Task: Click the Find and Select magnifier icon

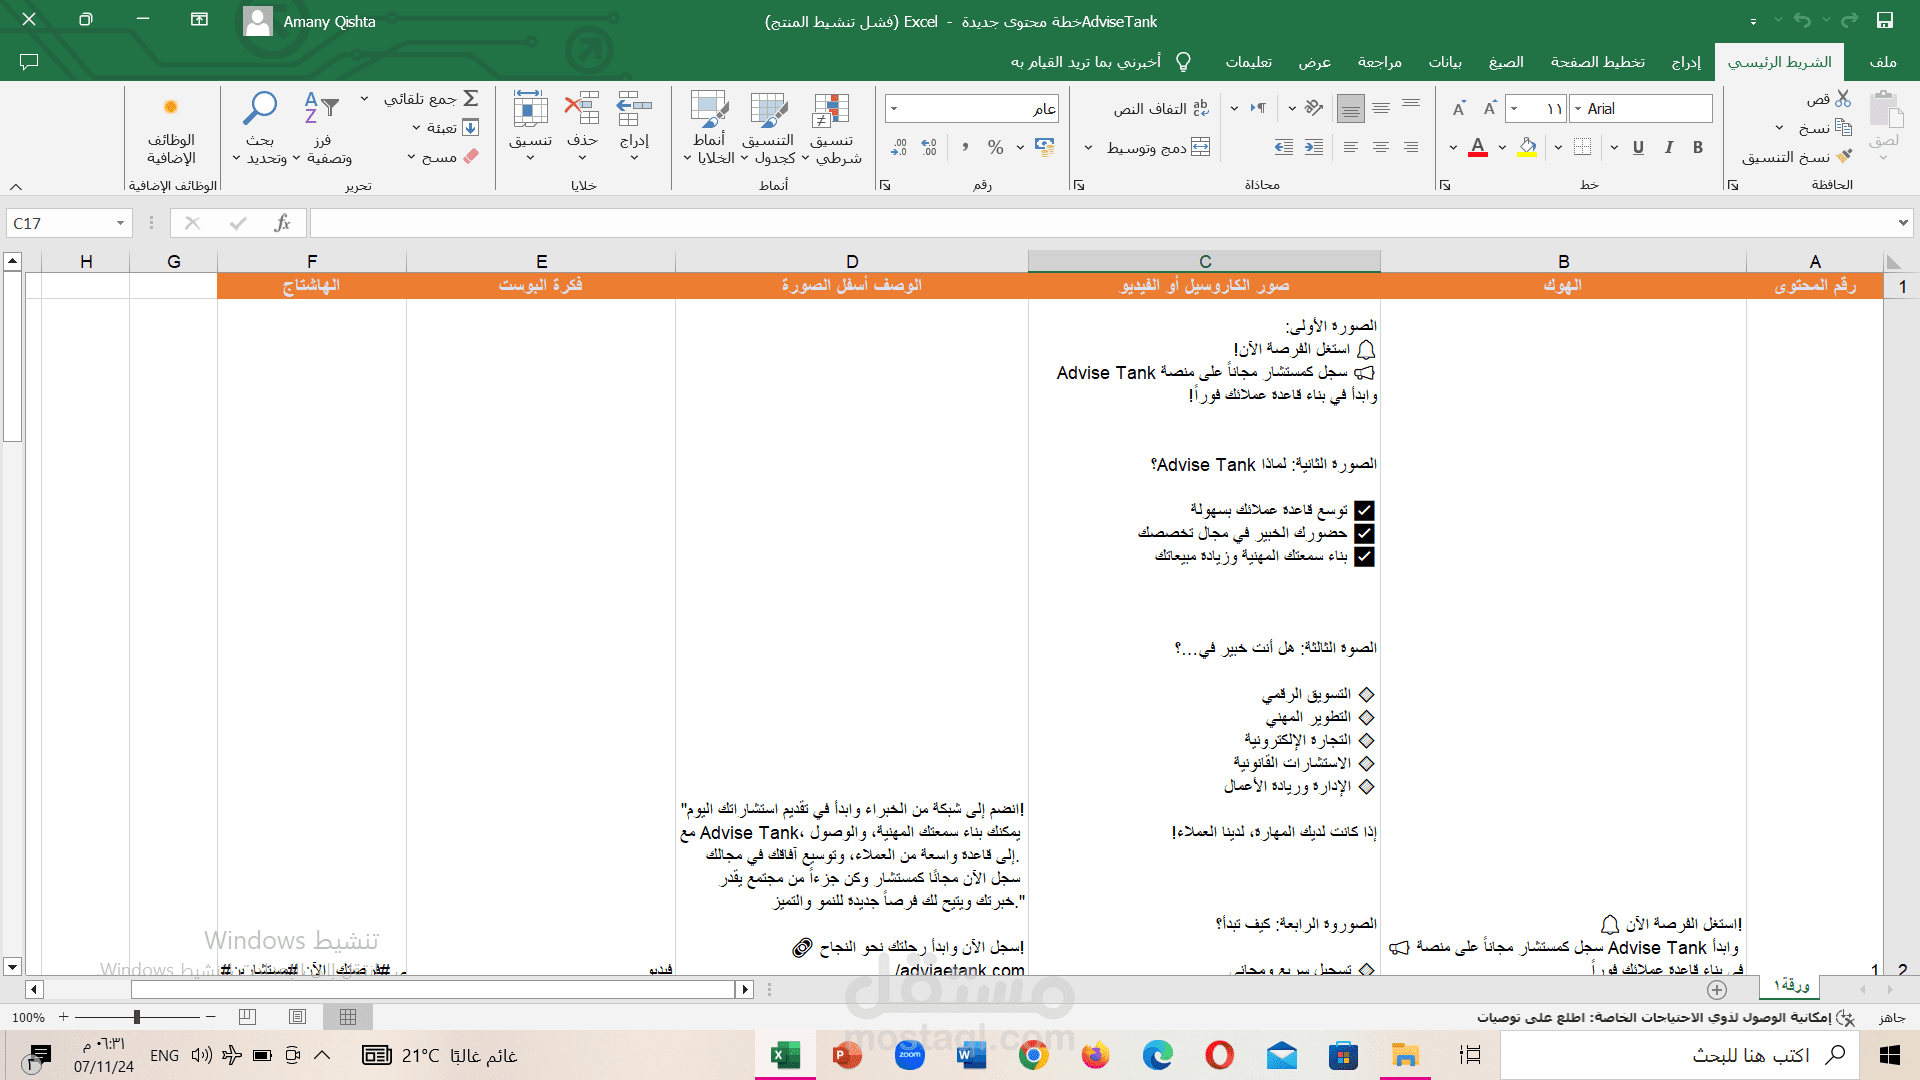Action: pyautogui.click(x=260, y=108)
